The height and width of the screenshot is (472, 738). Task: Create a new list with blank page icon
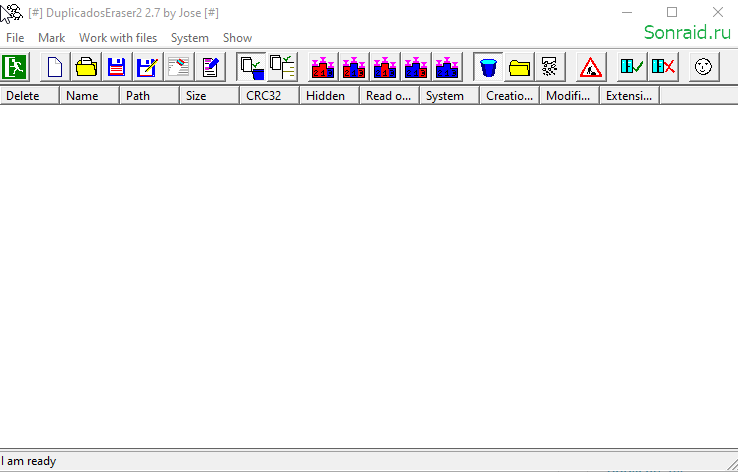pyautogui.click(x=55, y=67)
